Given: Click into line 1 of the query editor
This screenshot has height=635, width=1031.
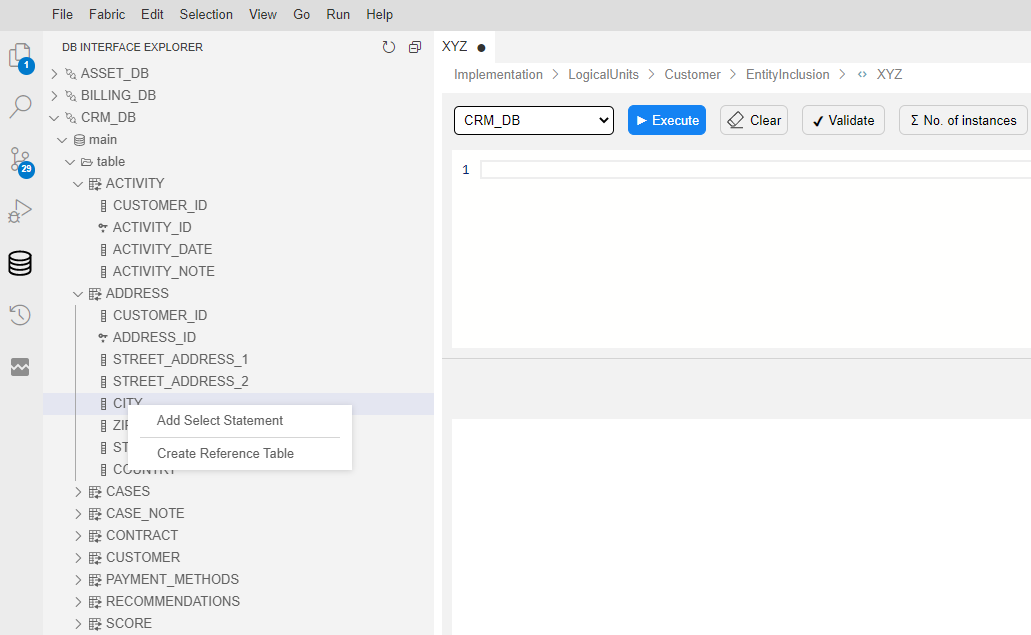Looking at the screenshot, I should (x=750, y=170).
